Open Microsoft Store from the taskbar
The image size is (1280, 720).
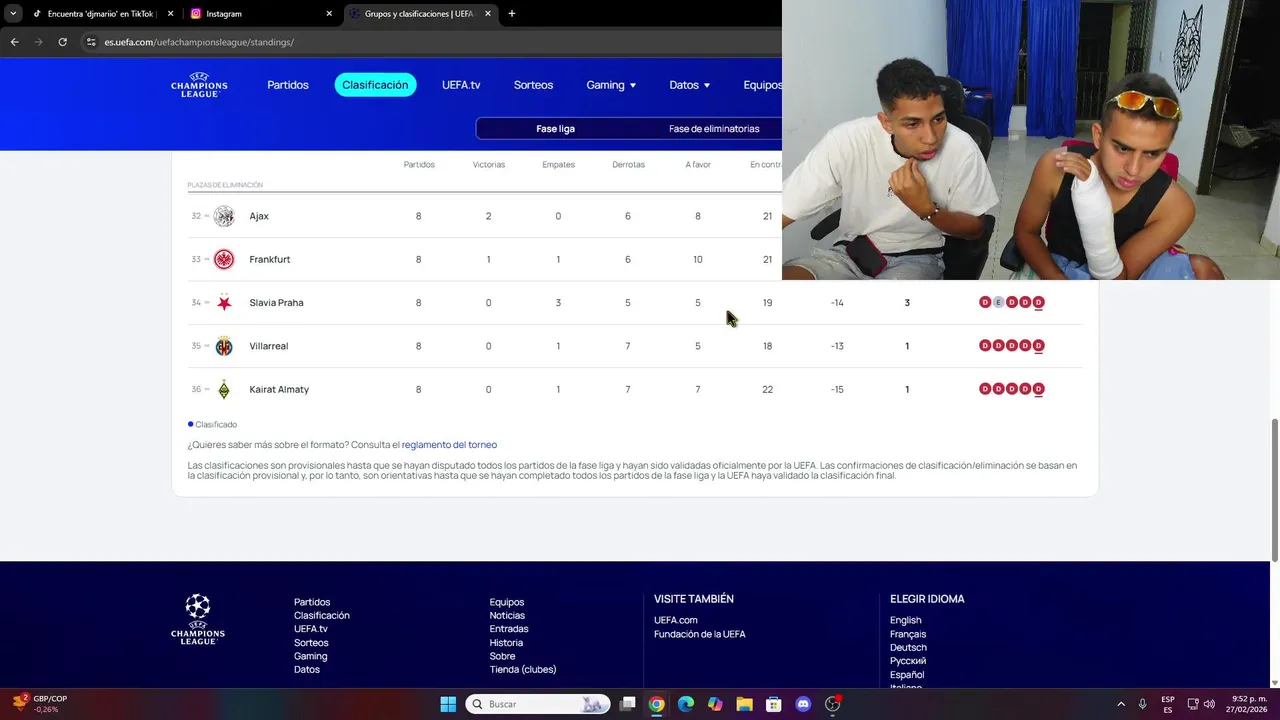[773, 704]
